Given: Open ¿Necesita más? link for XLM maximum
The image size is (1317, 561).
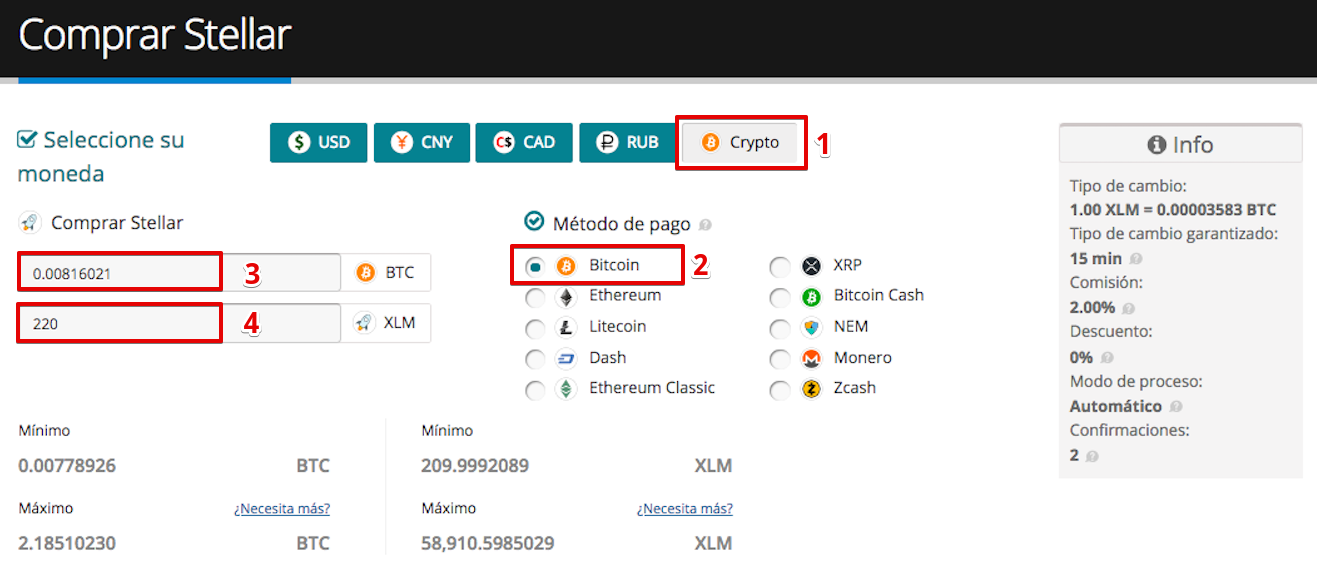Looking at the screenshot, I should 685,509.
